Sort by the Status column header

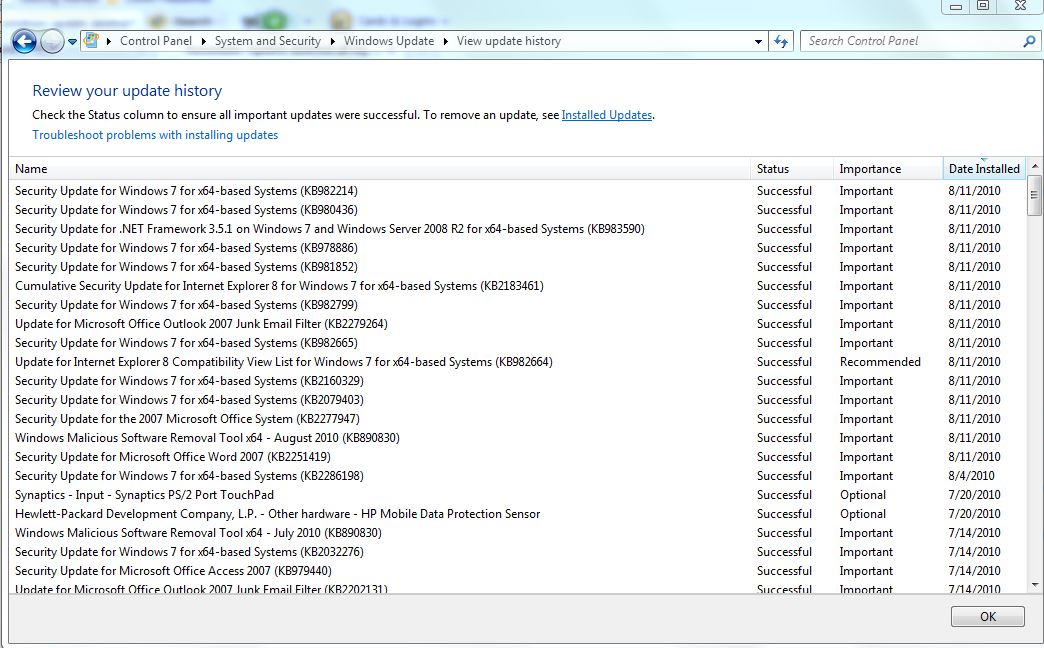(792, 168)
